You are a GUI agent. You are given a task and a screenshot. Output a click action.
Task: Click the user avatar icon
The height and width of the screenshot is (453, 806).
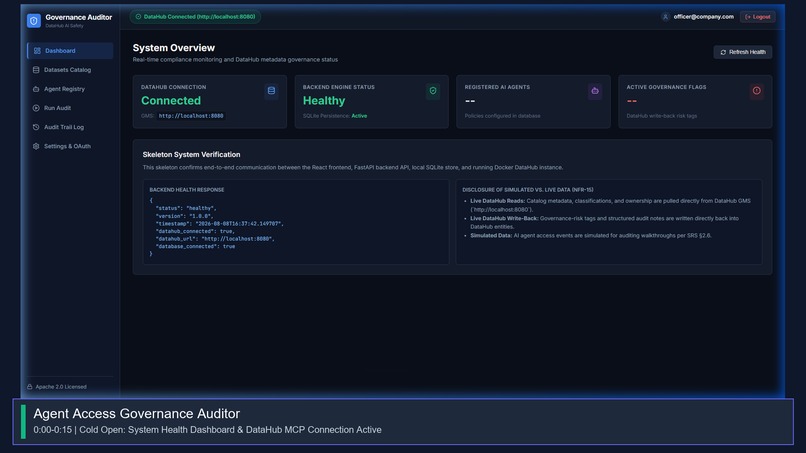pos(665,16)
